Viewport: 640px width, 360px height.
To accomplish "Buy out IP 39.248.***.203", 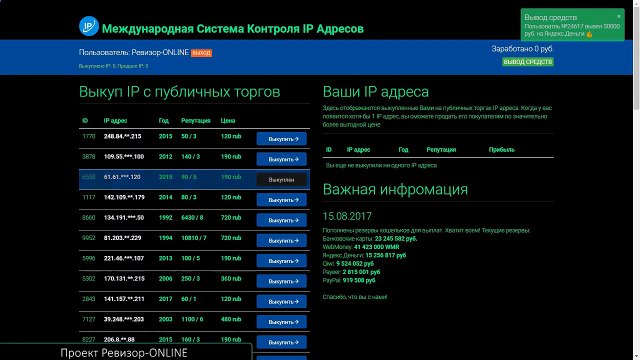I will pyautogui.click(x=282, y=322).
